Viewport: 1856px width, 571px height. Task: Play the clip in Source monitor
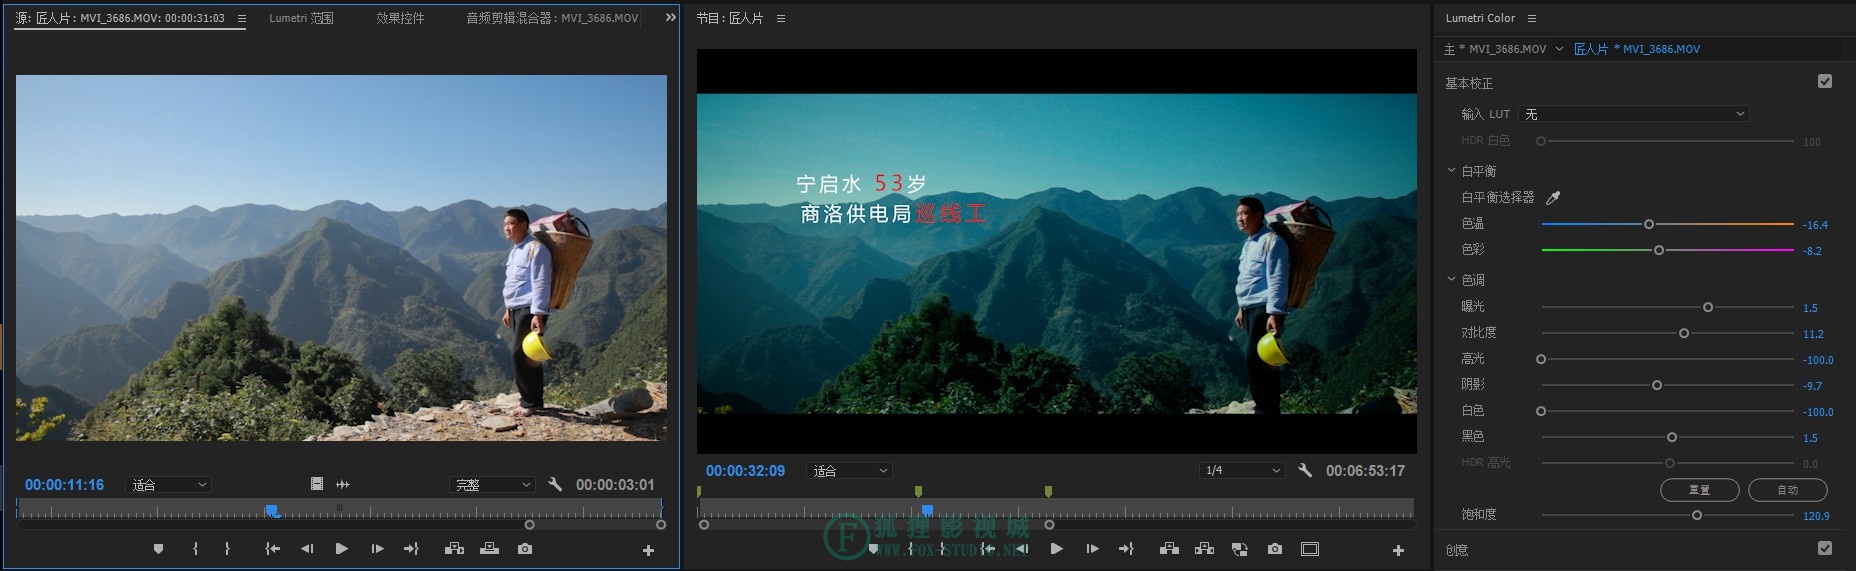pyautogui.click(x=342, y=549)
